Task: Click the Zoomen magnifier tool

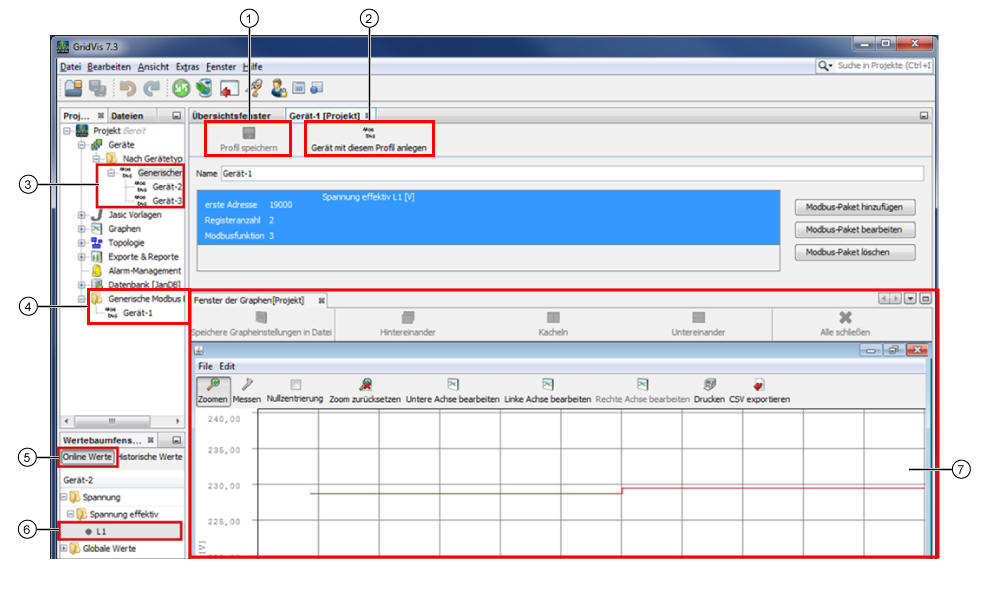Action: coord(212,384)
